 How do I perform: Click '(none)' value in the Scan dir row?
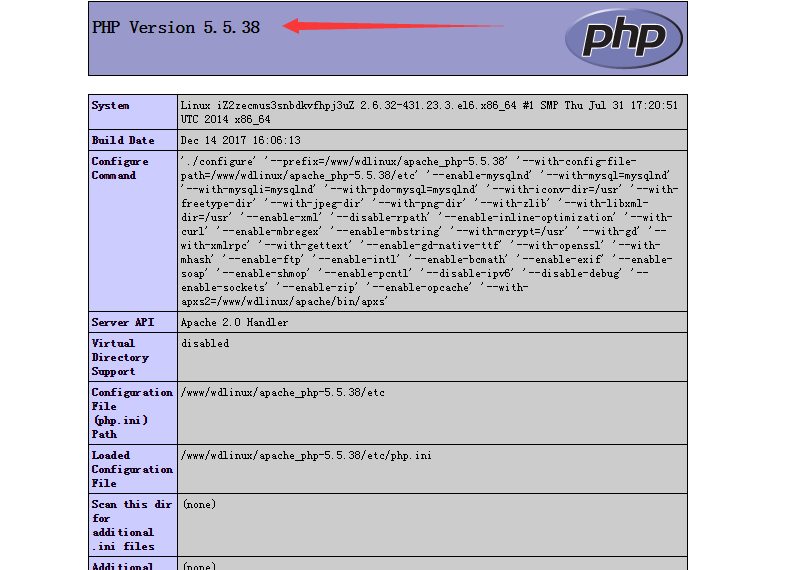tap(199, 504)
